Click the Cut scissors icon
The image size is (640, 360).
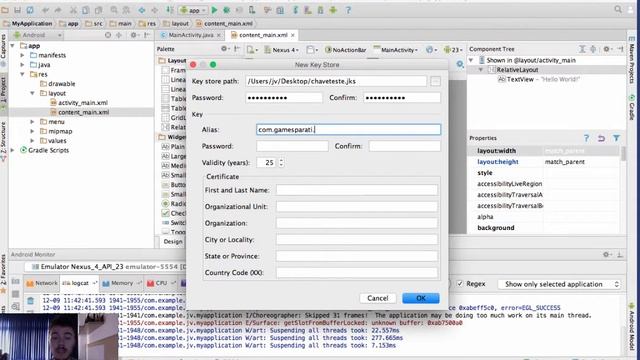click(73, 10)
